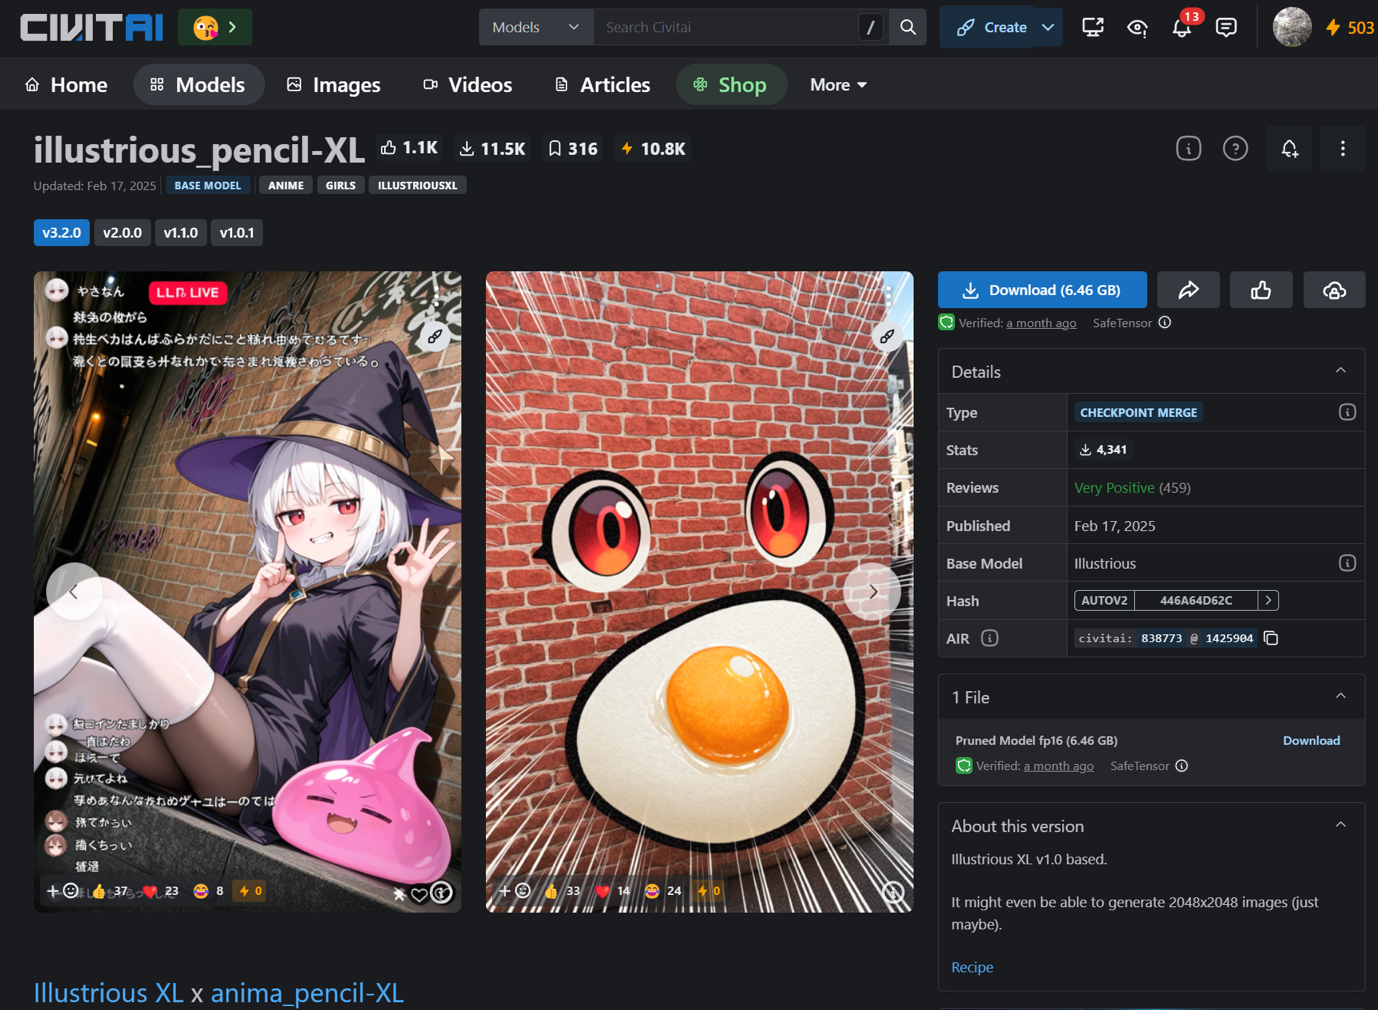The image size is (1378, 1010).
Task: Go to the Home tab
Action: (66, 85)
